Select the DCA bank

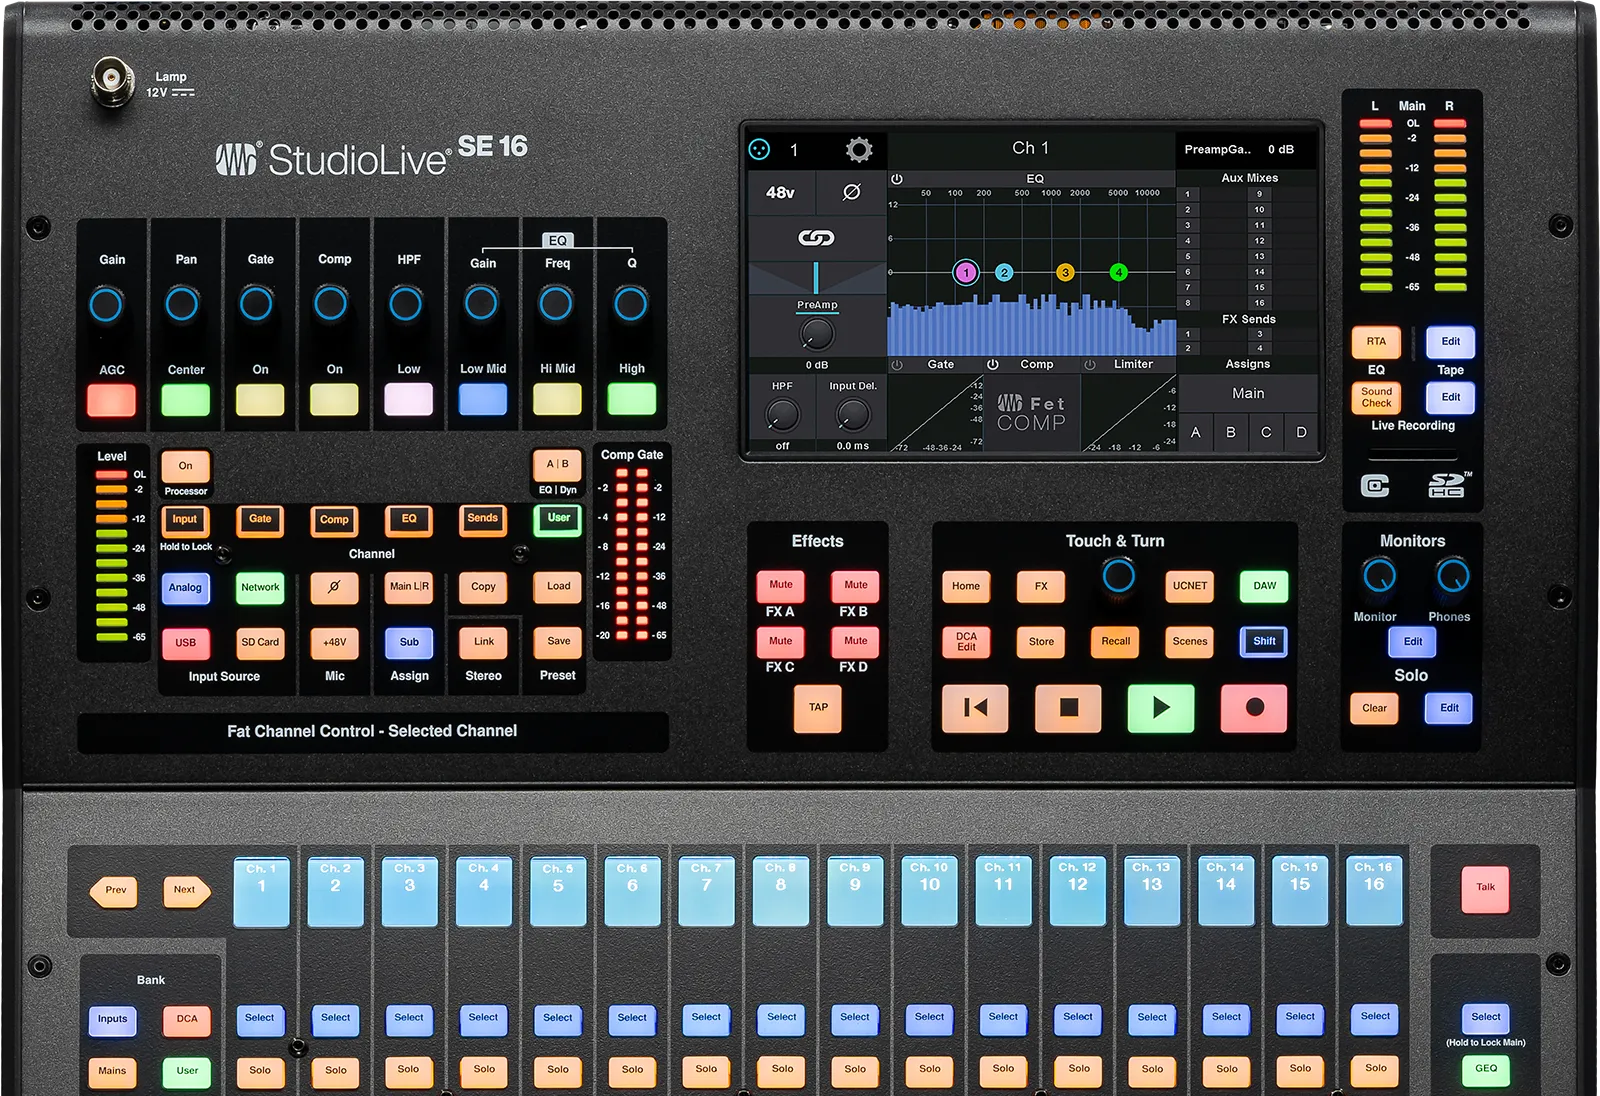point(187,1019)
